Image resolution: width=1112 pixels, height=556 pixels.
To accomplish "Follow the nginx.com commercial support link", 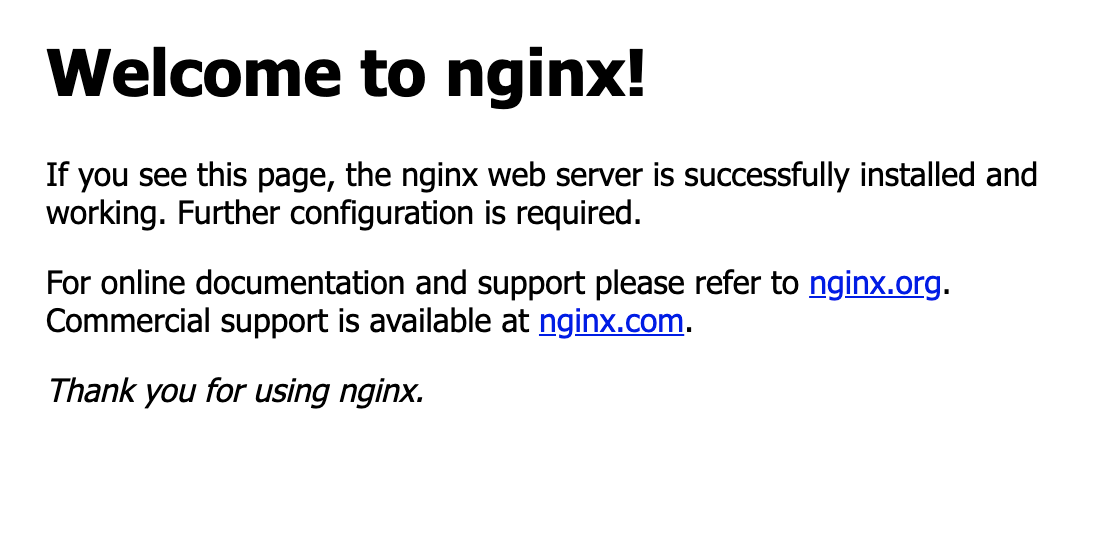I will click(611, 321).
